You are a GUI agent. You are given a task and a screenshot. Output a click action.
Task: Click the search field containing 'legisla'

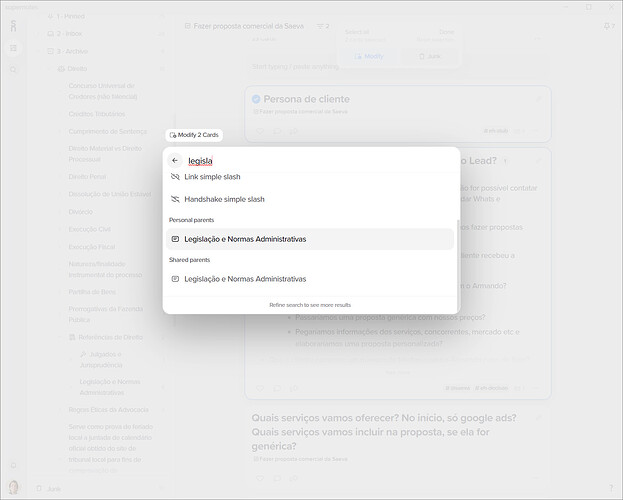[x=318, y=161]
